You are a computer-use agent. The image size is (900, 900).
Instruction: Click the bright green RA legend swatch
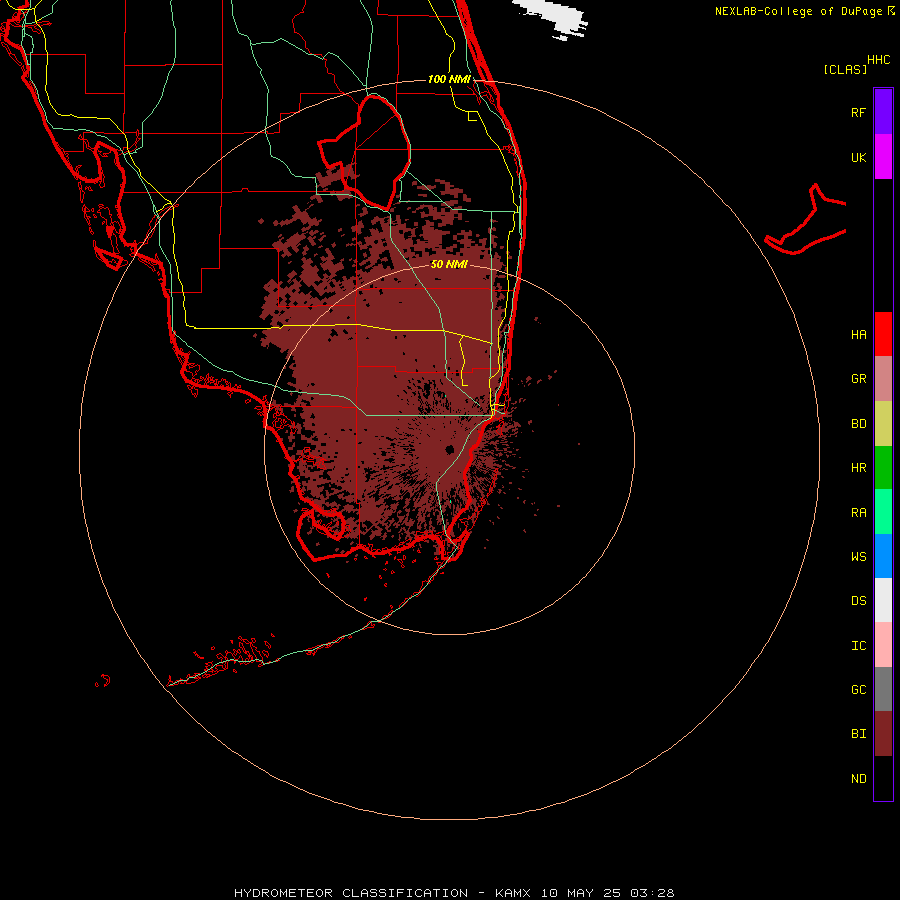[883, 512]
